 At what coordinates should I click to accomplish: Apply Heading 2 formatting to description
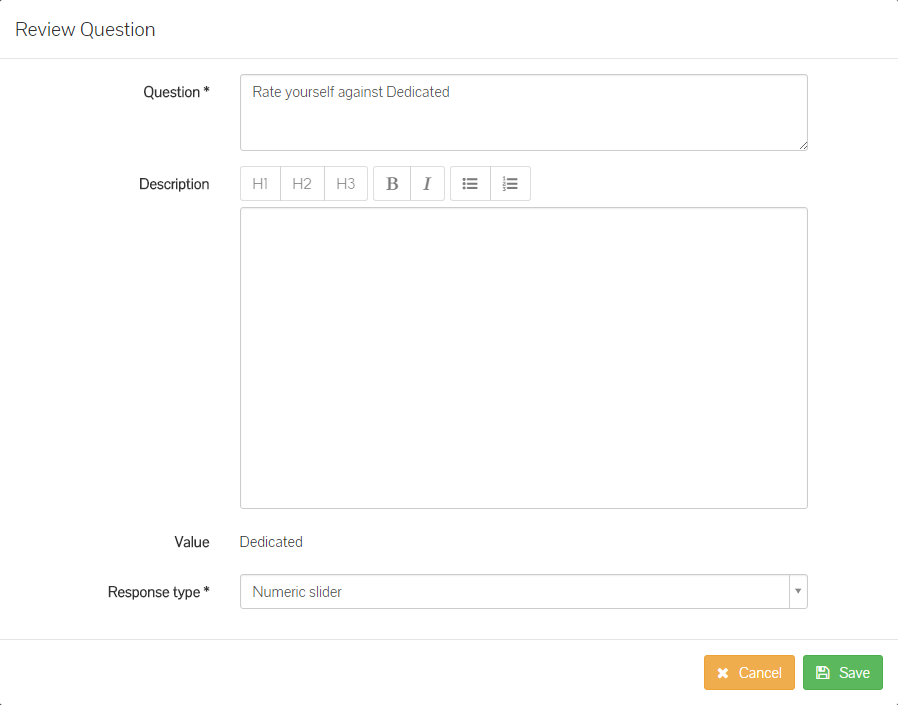coord(302,184)
